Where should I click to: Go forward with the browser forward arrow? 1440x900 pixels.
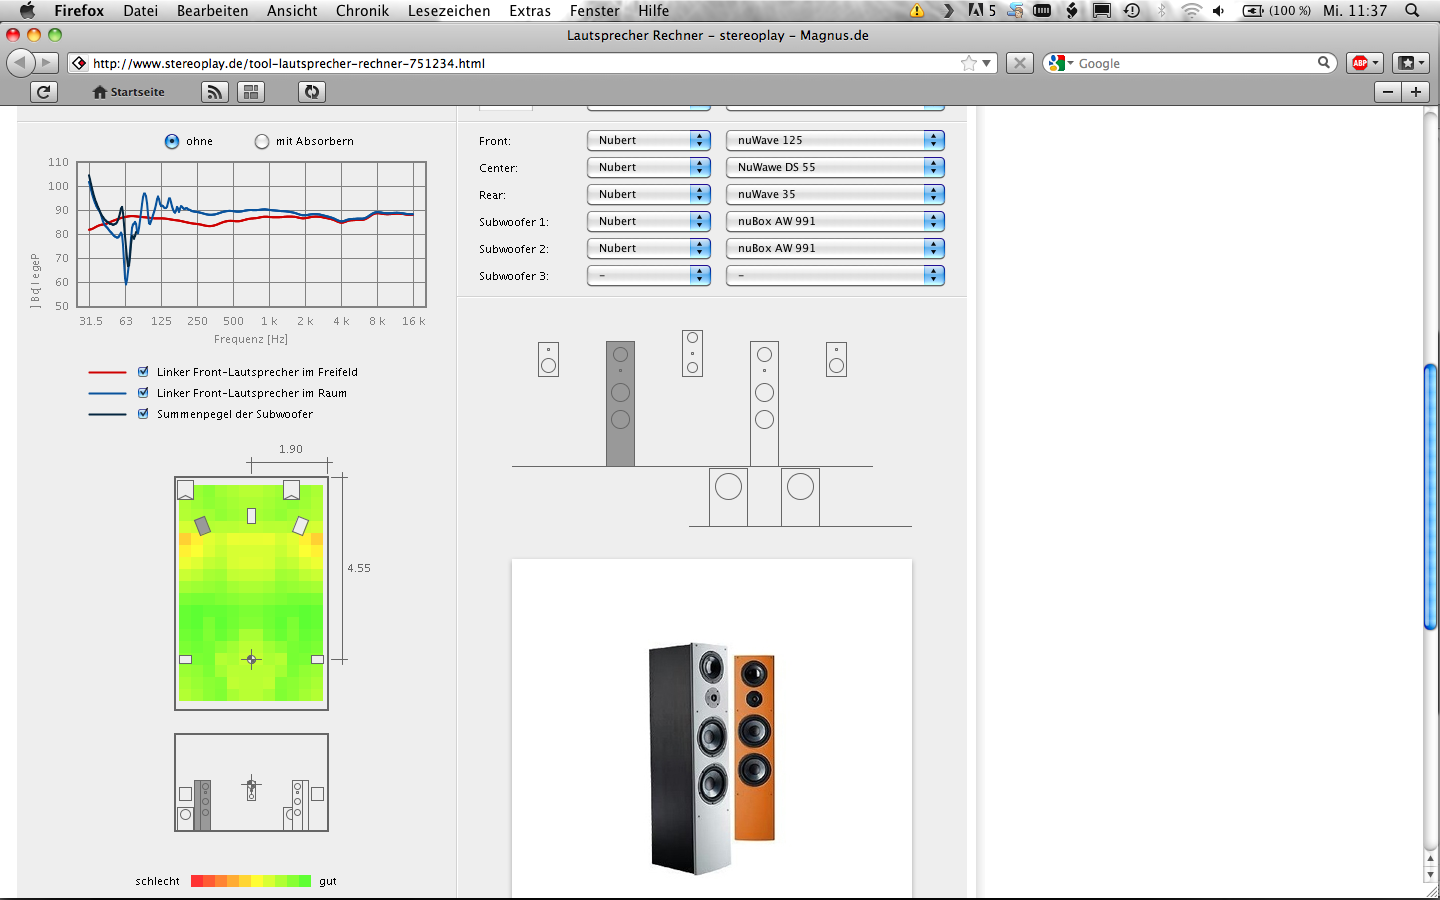pyautogui.click(x=47, y=63)
